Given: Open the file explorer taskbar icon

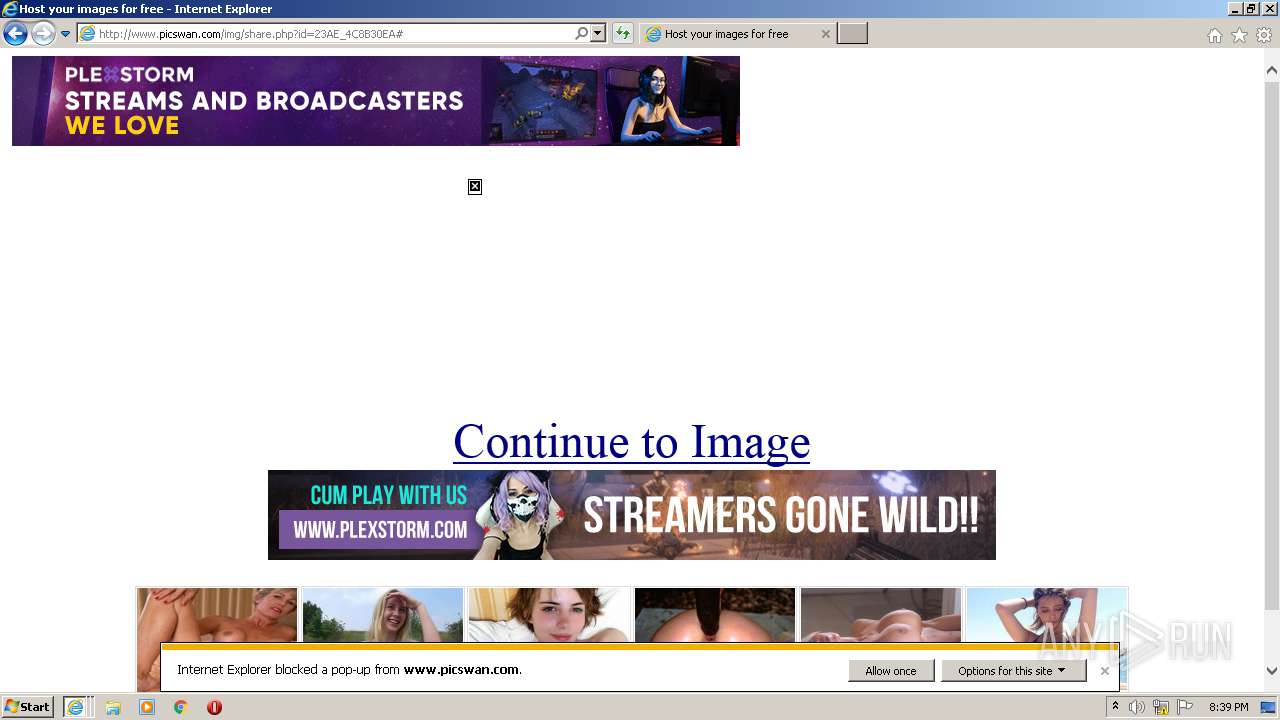Looking at the screenshot, I should coord(113,707).
